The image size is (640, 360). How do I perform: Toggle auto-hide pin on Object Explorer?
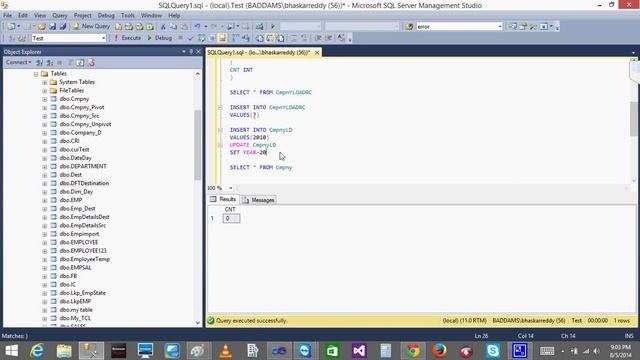(x=191, y=51)
